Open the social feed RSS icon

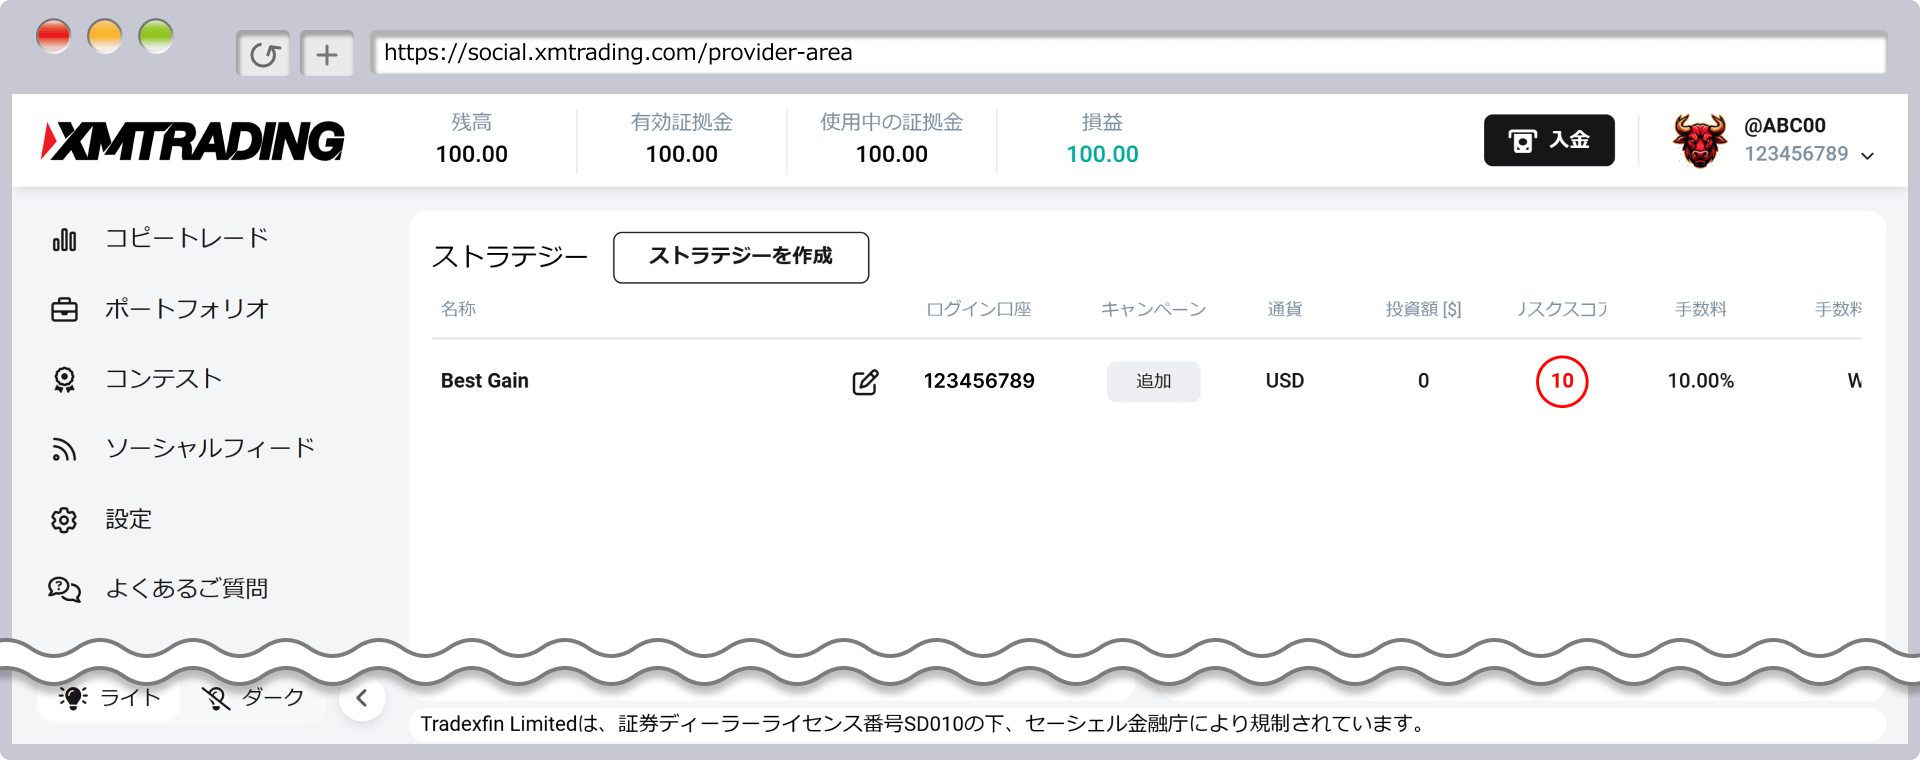tap(64, 450)
